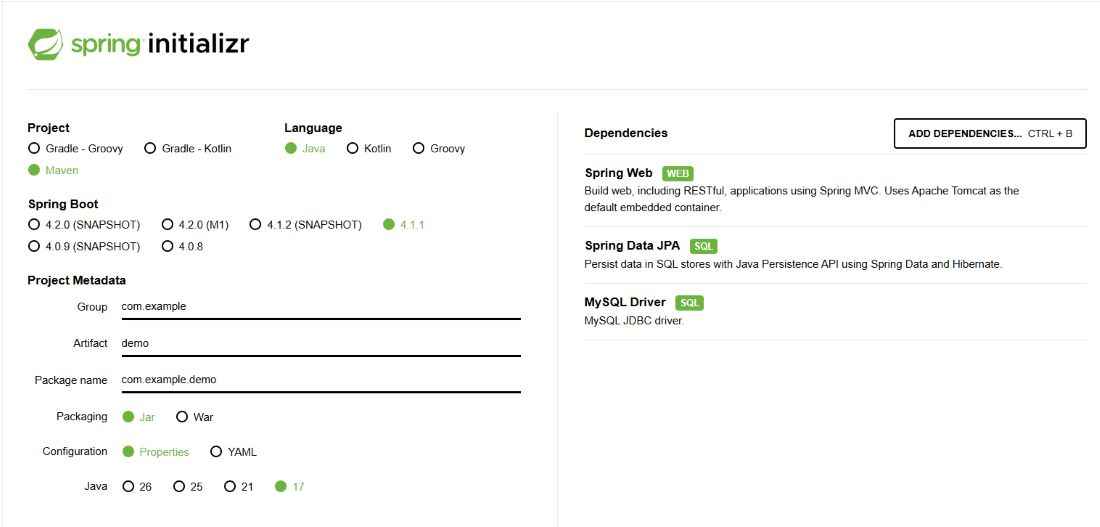Click the SQL badge next to MySQL Driver

689,303
